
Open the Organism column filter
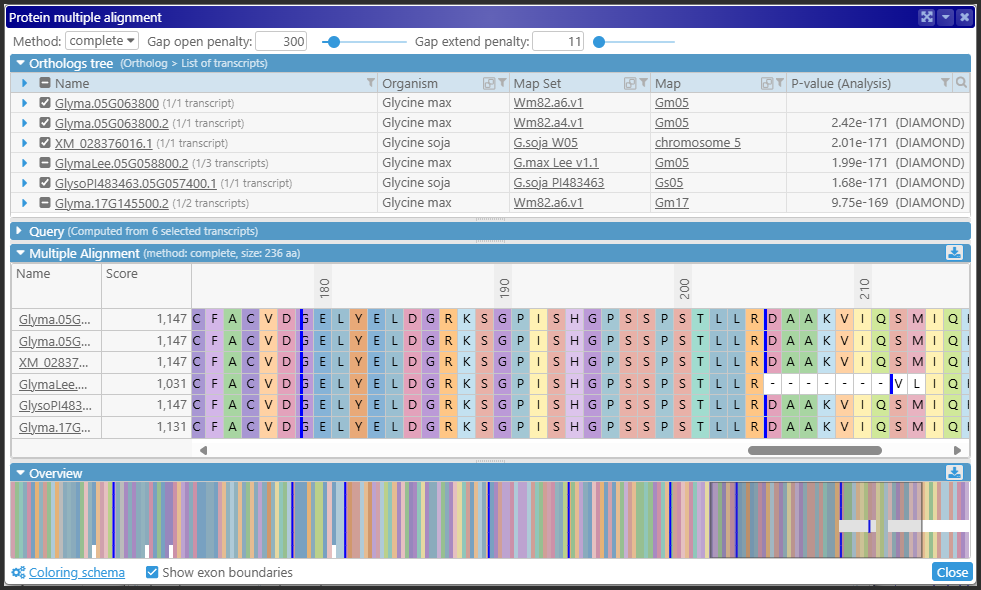(x=502, y=83)
